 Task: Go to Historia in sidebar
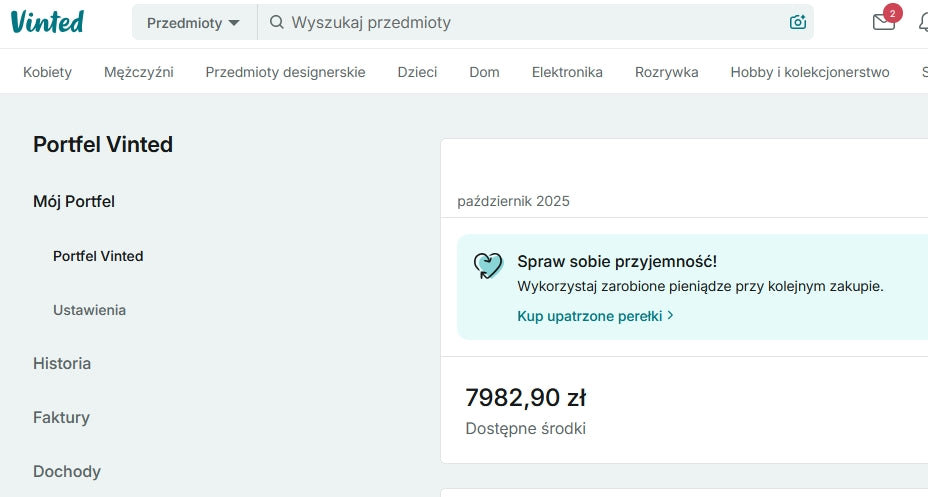point(62,363)
